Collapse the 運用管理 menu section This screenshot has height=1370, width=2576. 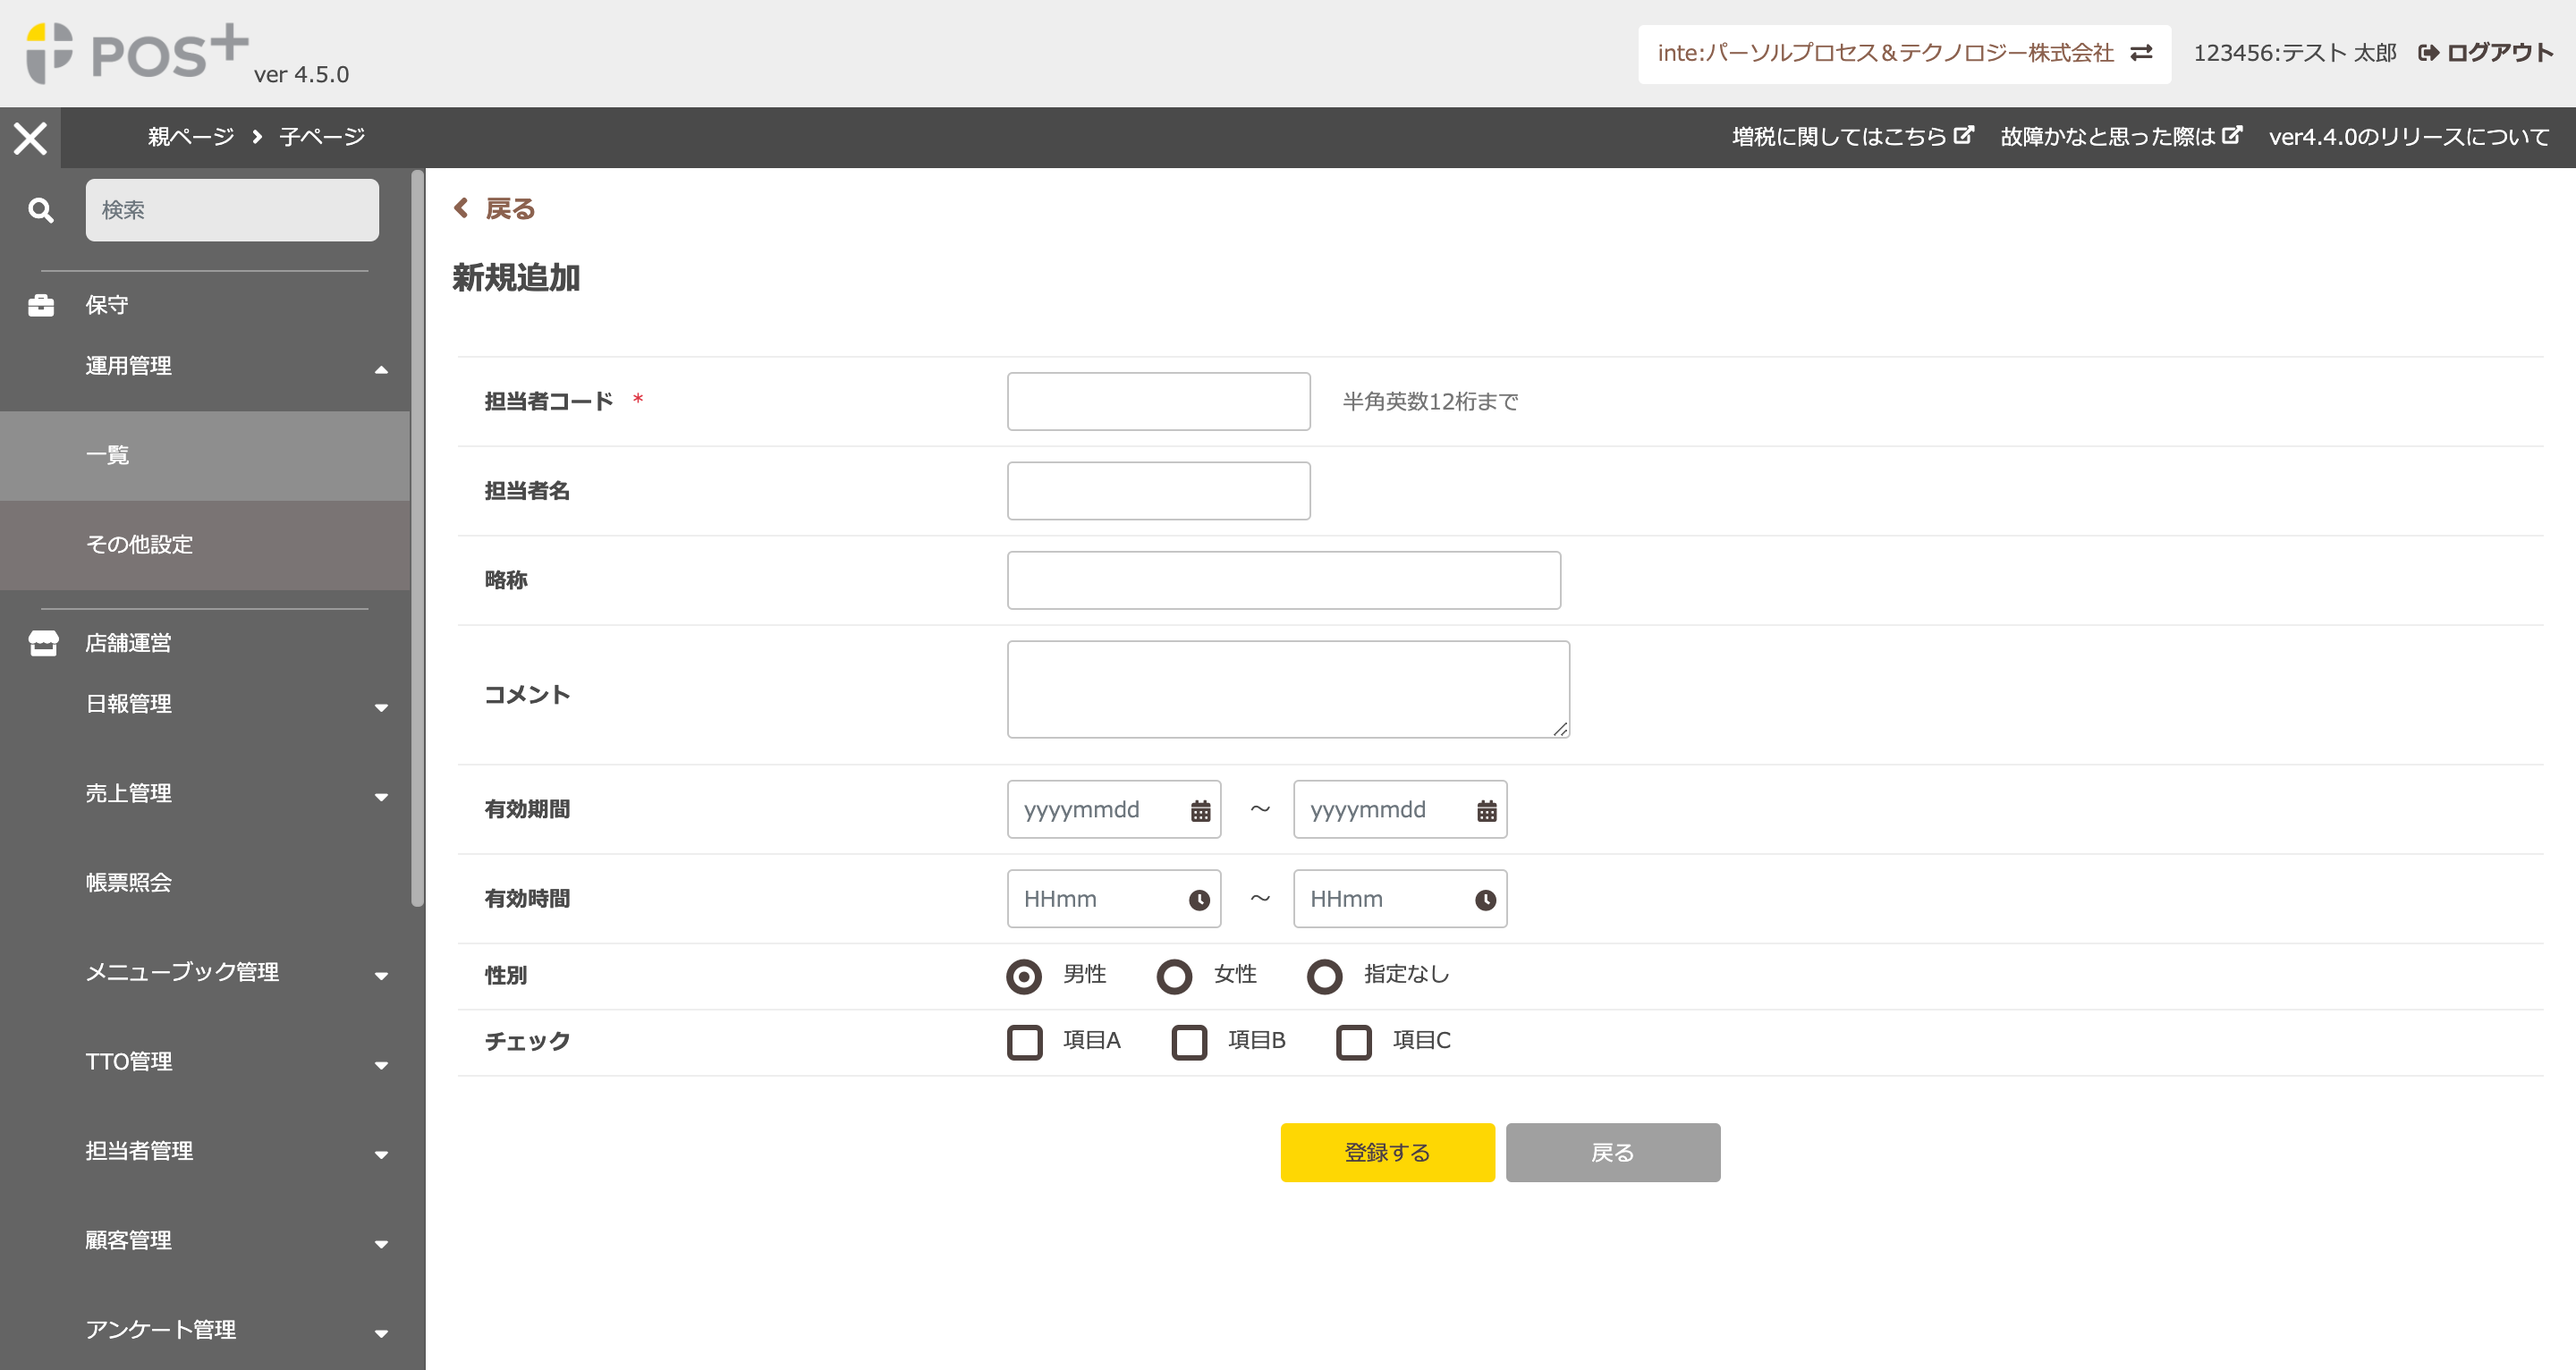pos(381,370)
